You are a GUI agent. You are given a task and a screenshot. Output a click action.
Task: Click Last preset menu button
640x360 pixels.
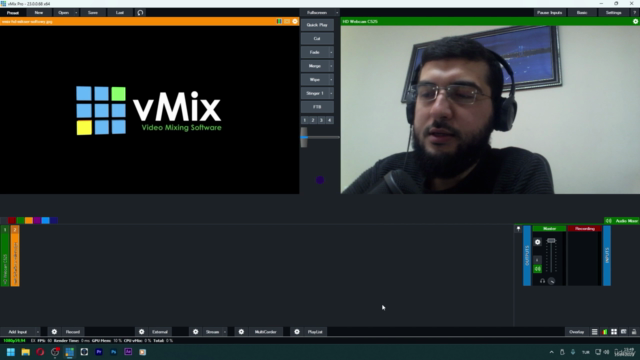[x=120, y=13]
